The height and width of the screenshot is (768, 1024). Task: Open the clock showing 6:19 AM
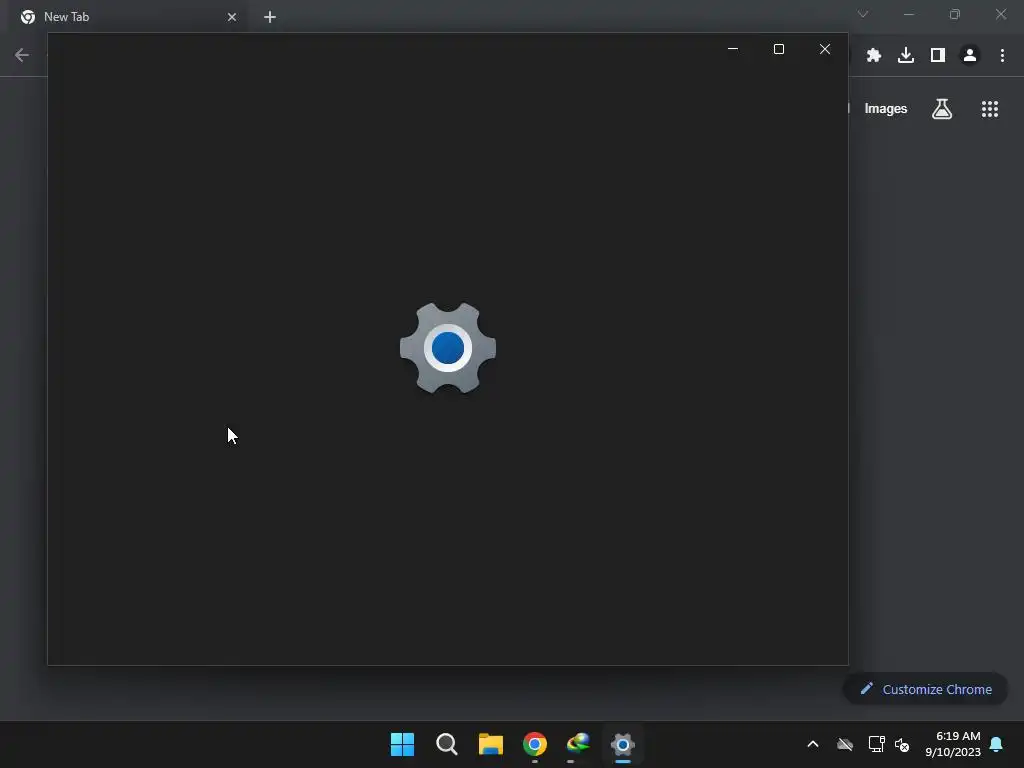click(x=953, y=744)
